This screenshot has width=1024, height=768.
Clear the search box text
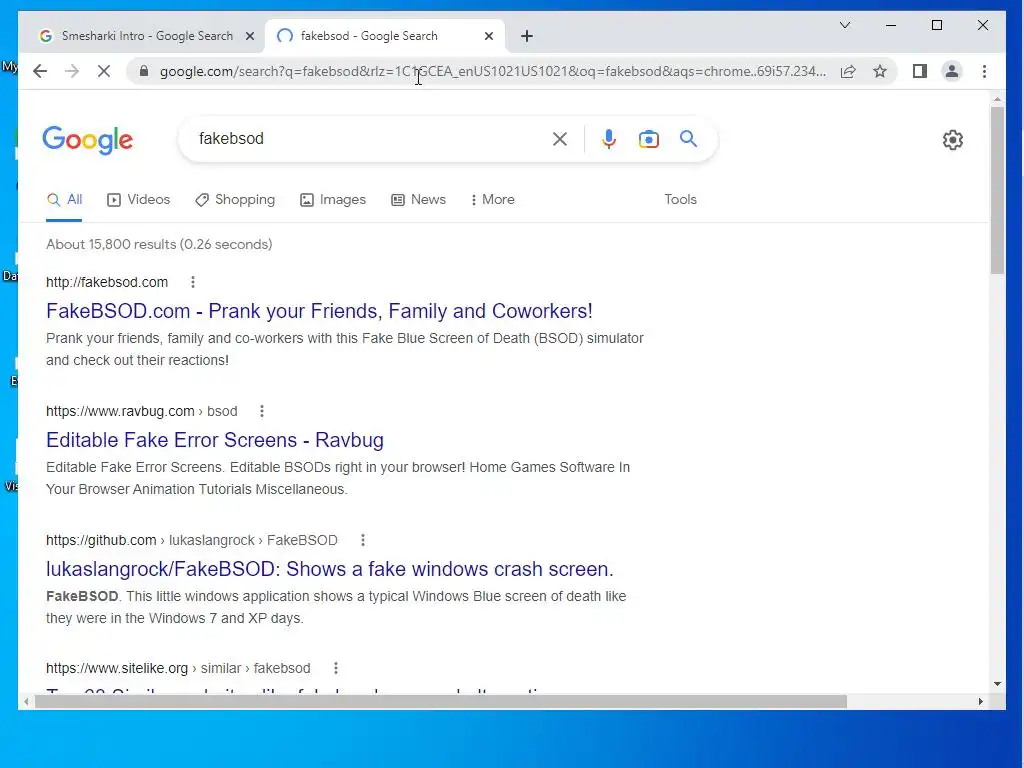coord(560,138)
